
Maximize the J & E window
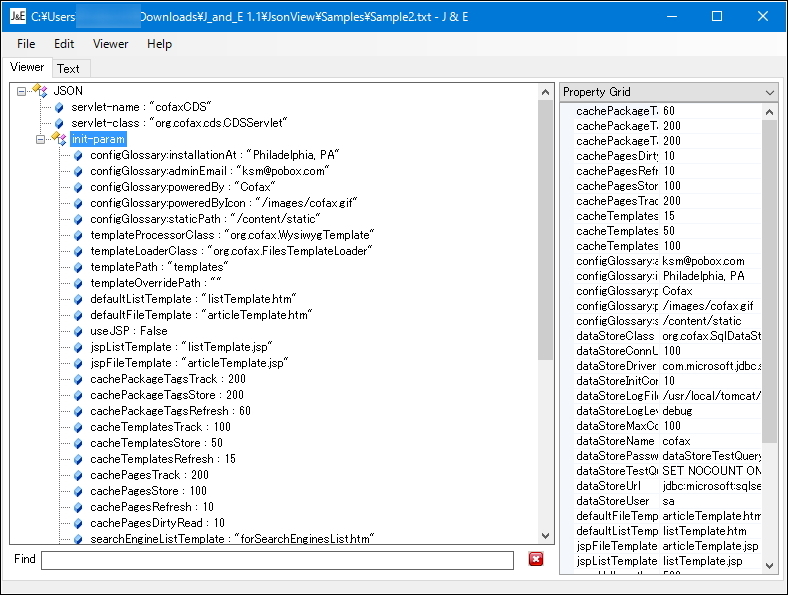coord(717,17)
